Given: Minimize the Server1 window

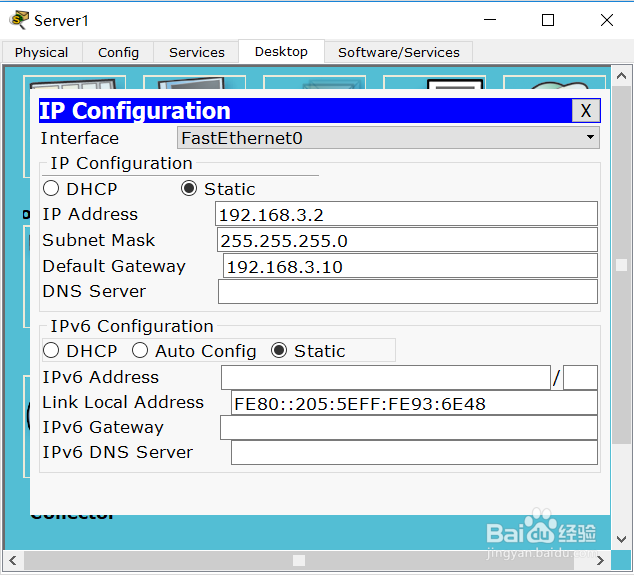Looking at the screenshot, I should click(490, 20).
